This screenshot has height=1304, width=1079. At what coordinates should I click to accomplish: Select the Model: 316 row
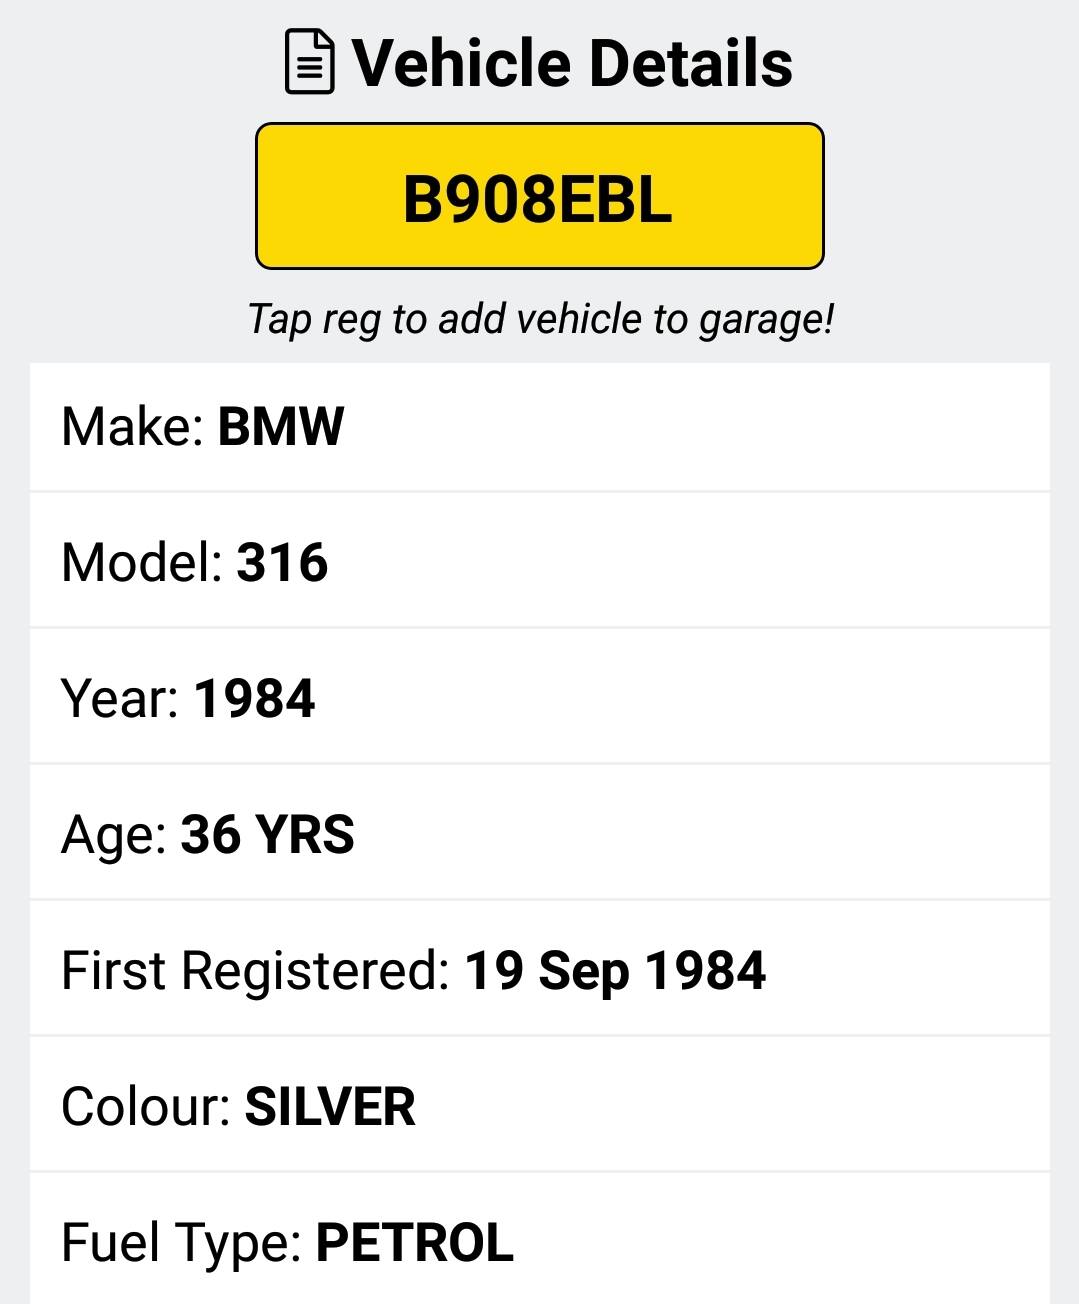(x=540, y=562)
